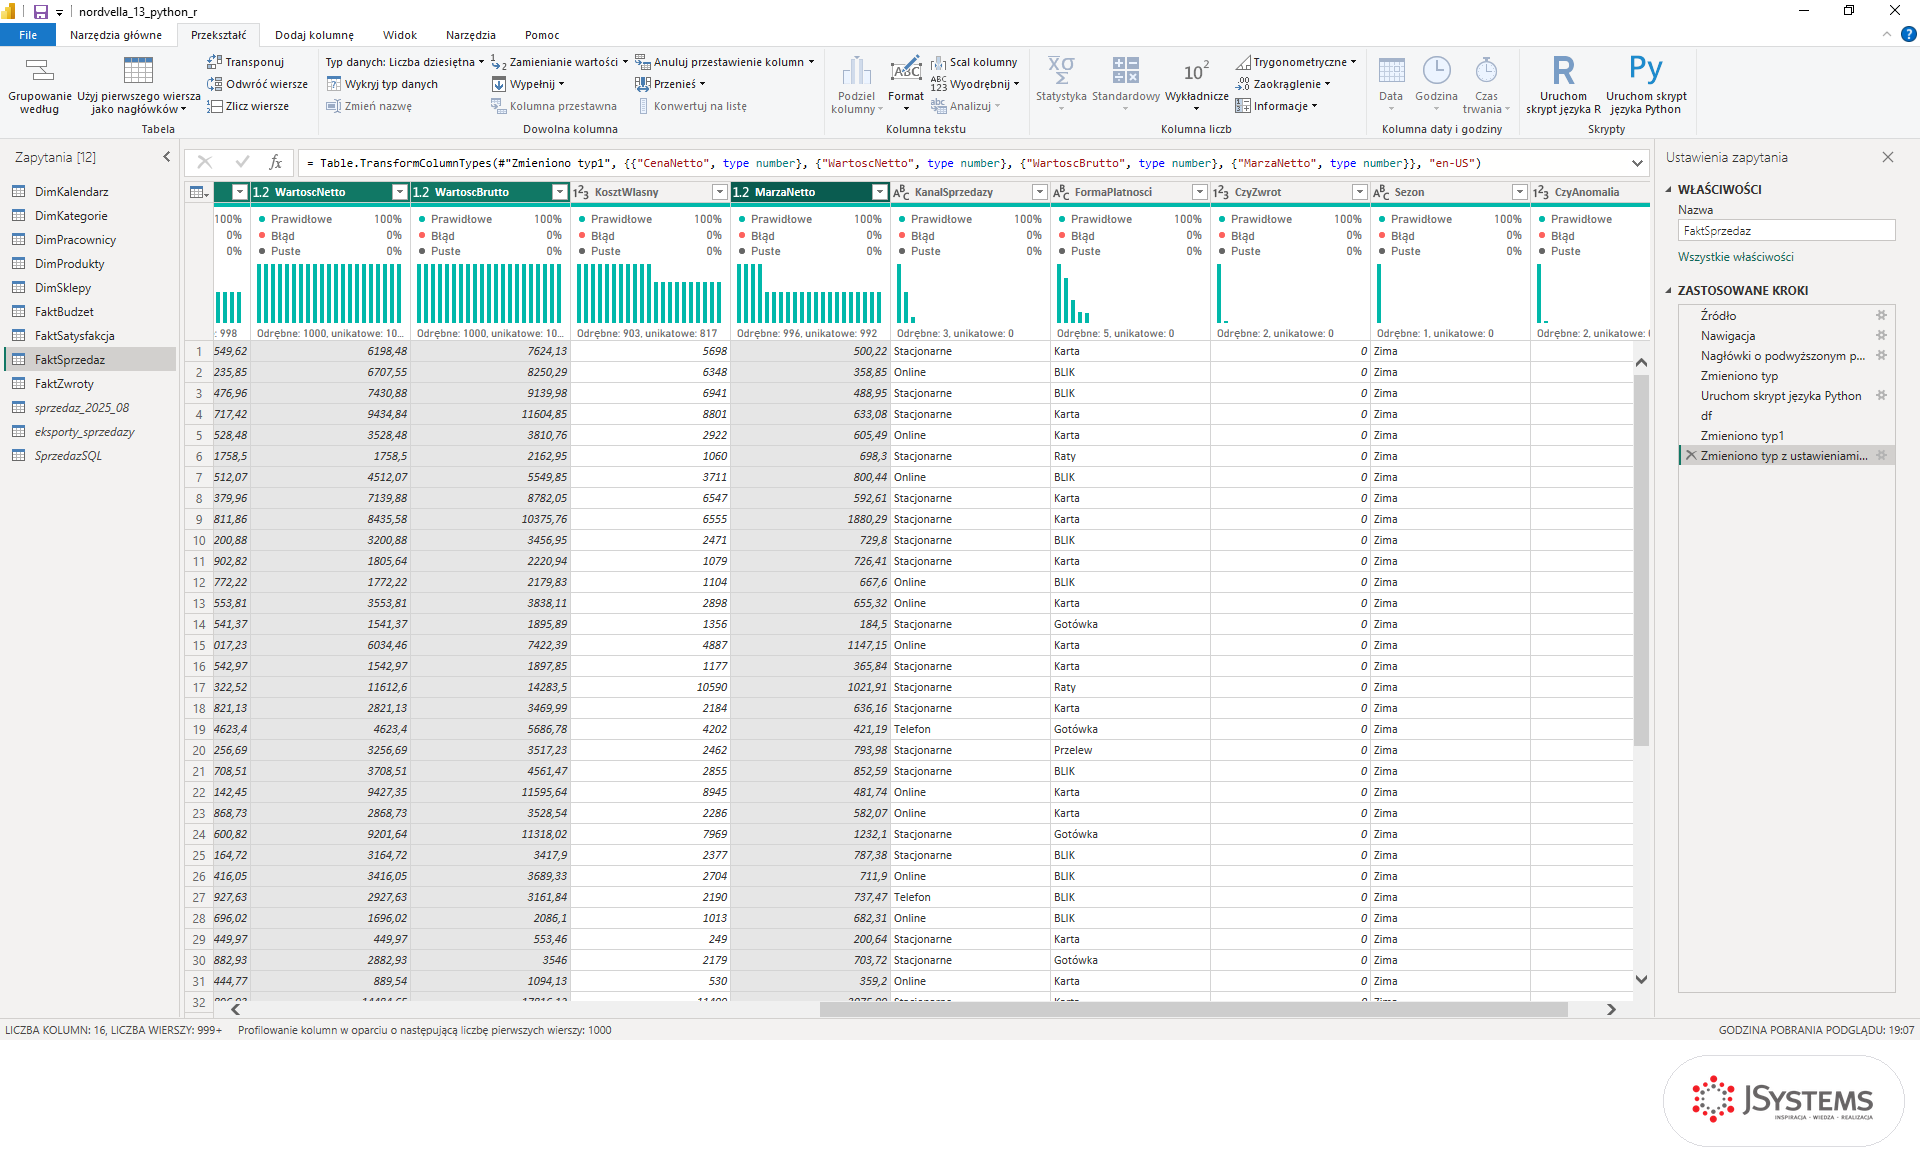Open gear settings for Źródło step
The image size is (1920, 1162).
[x=1881, y=316]
